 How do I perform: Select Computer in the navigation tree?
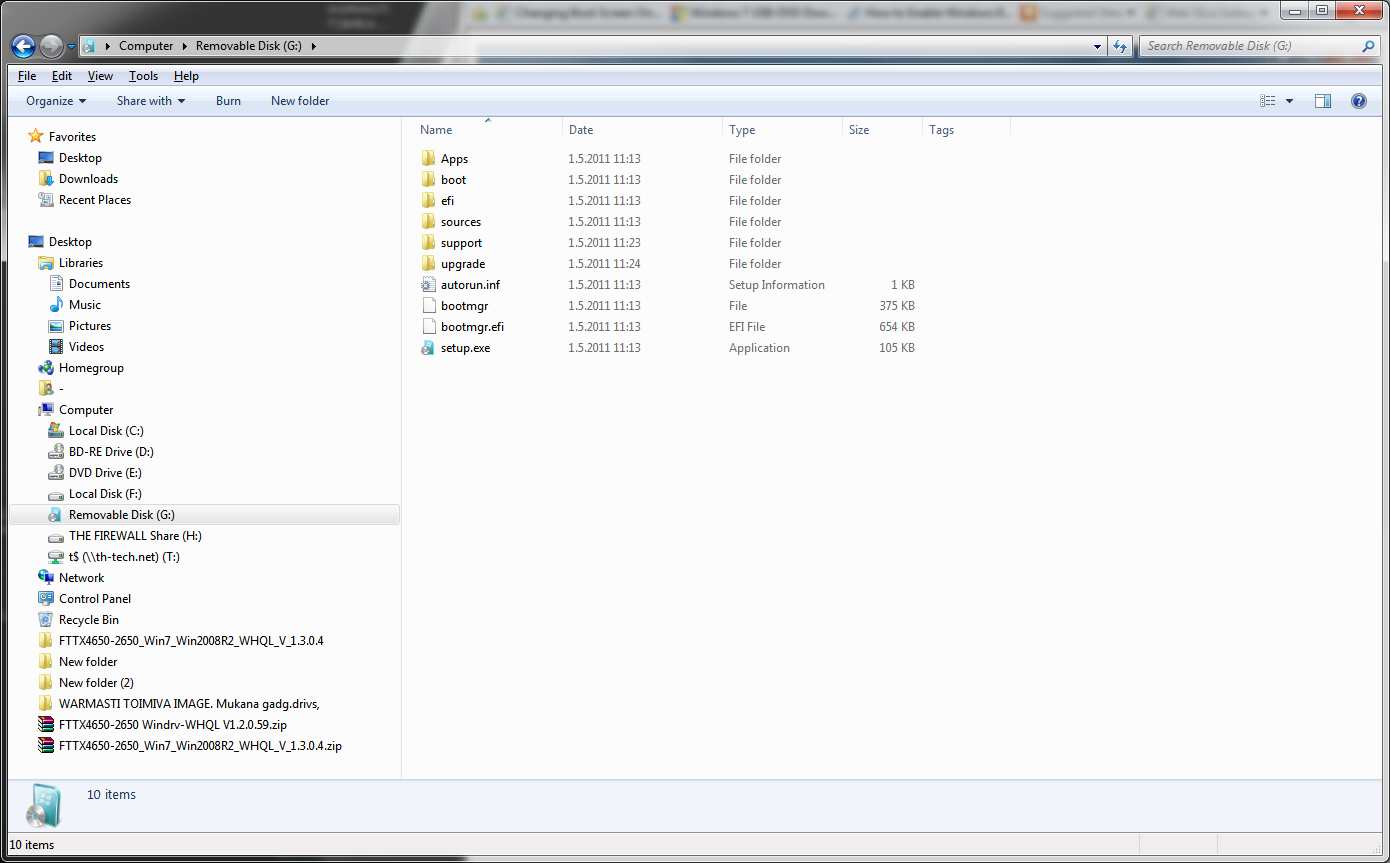[86, 410]
